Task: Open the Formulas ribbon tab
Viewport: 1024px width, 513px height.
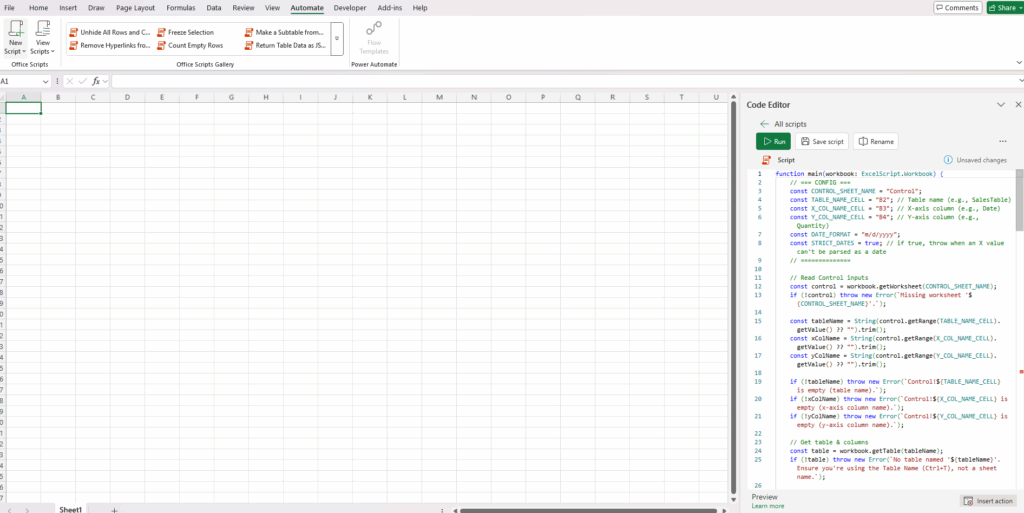Action: click(181, 8)
